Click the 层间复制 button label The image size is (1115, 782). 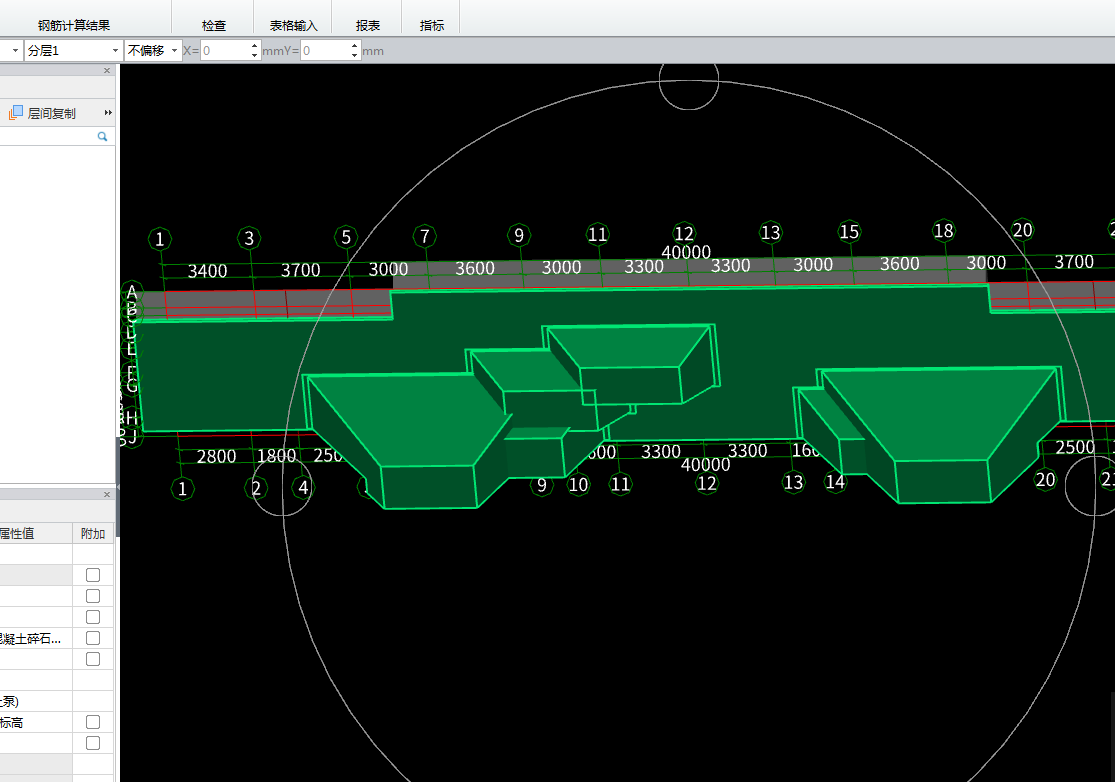51,114
